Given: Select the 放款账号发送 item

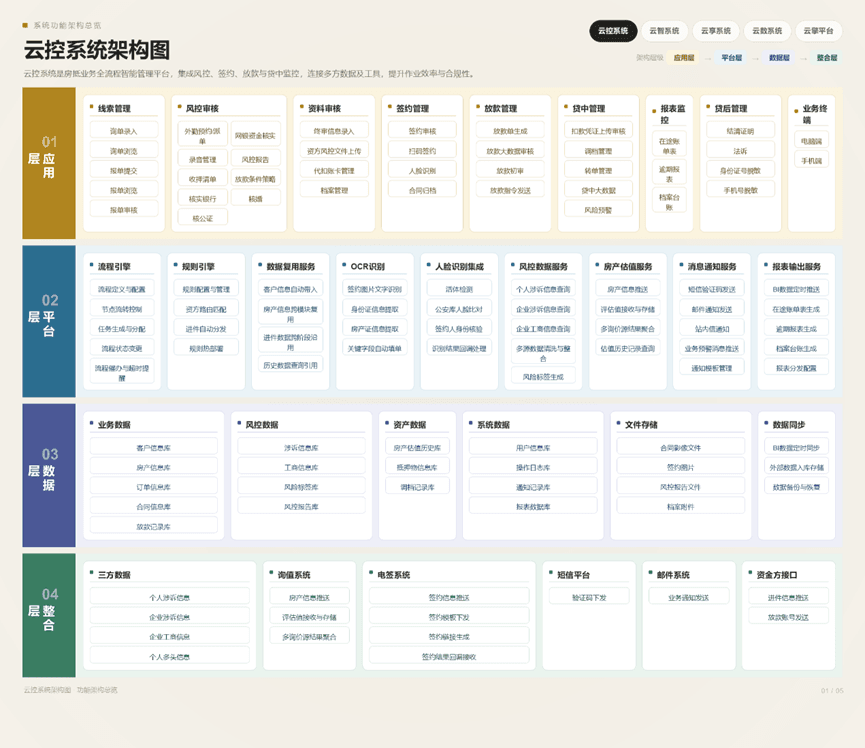Looking at the screenshot, I should 788,617.
